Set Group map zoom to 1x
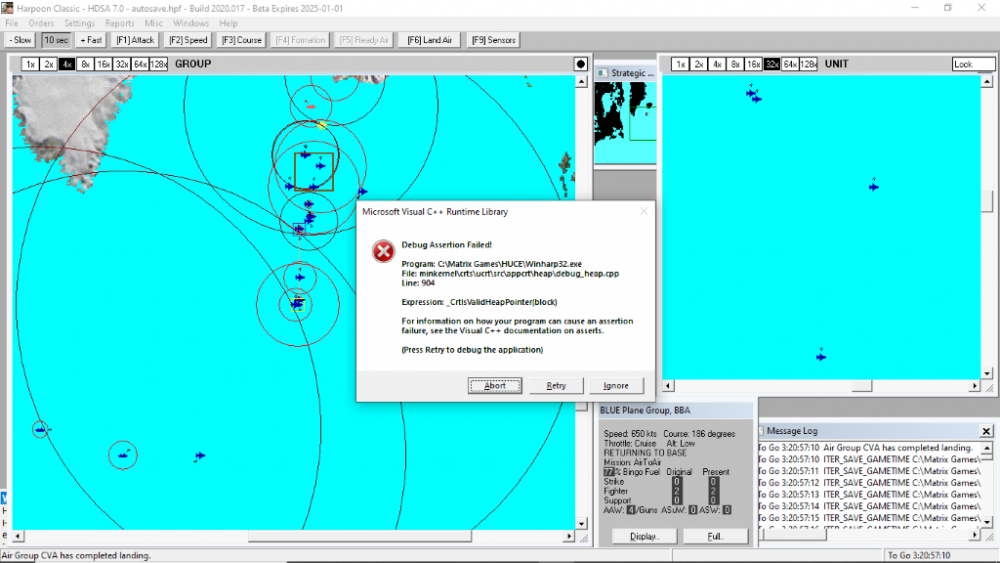 coord(30,64)
